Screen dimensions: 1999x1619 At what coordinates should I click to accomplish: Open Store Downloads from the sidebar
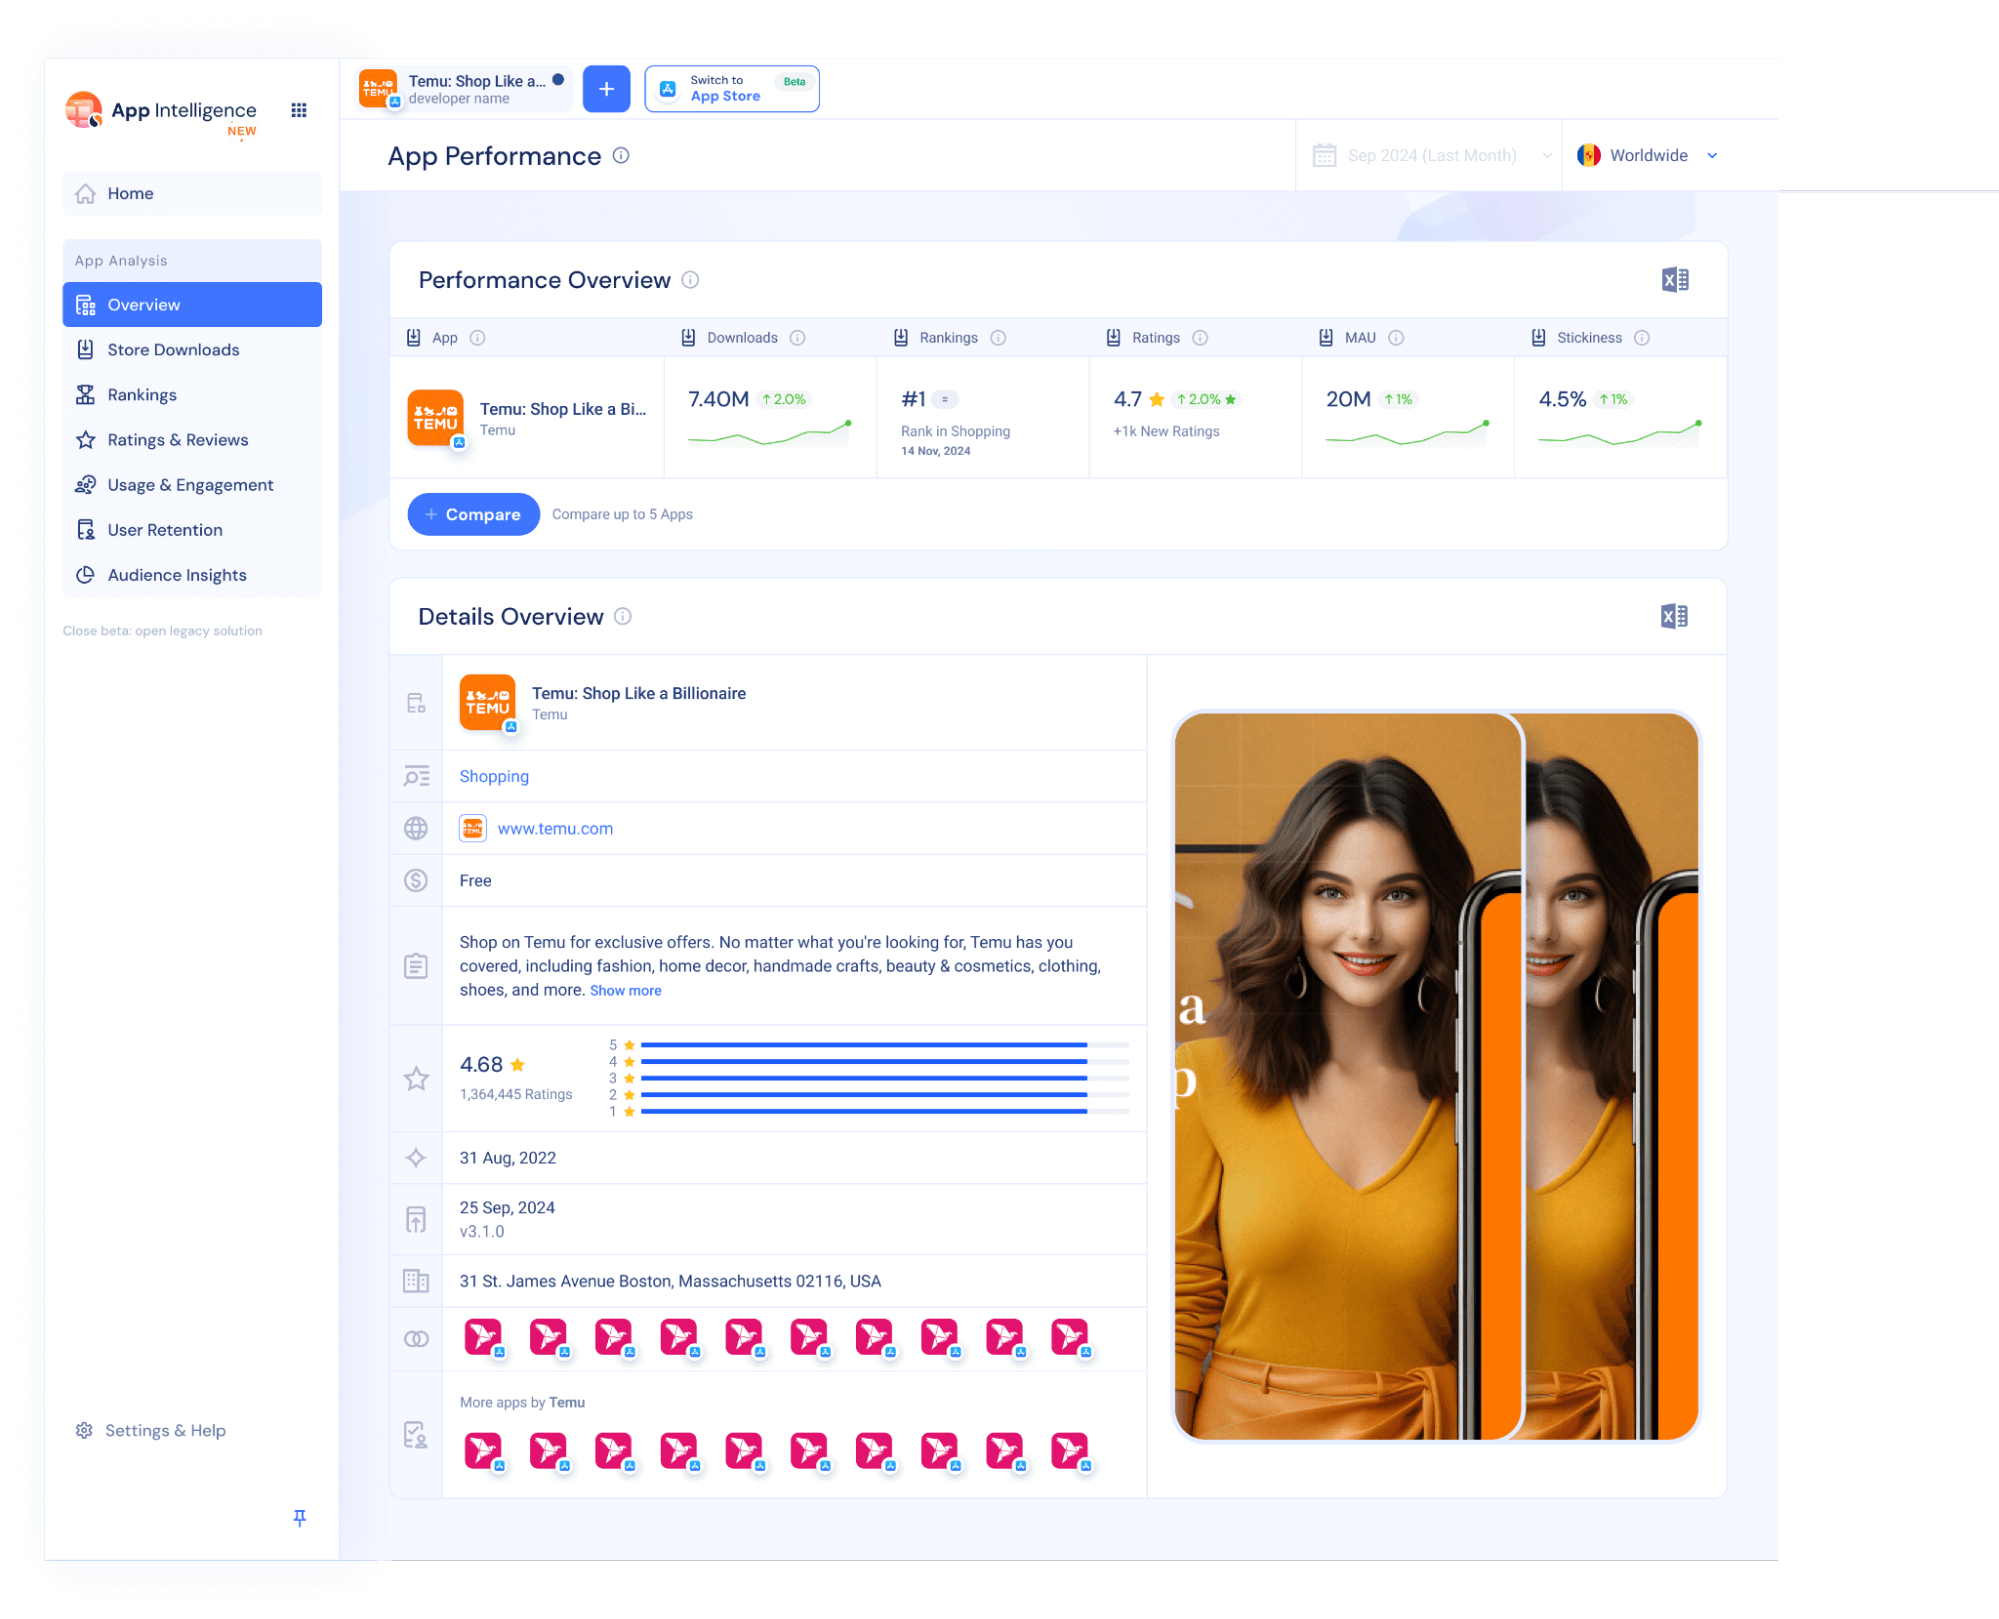point(173,349)
